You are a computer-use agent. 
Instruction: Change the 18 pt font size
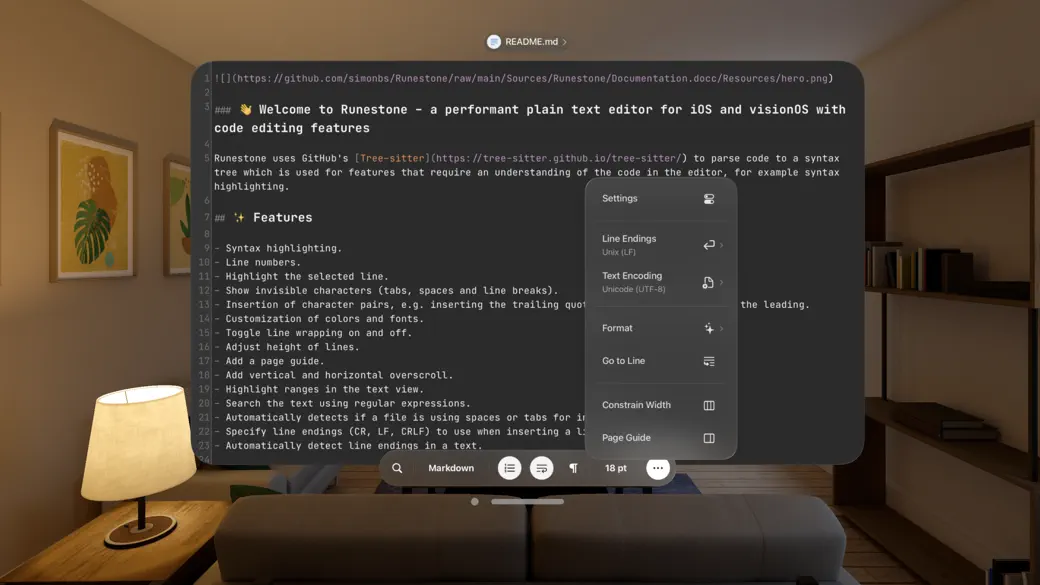click(614, 467)
